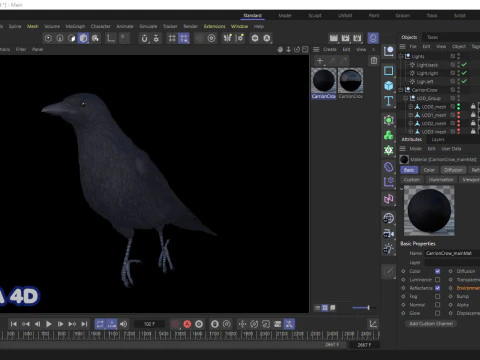480x360 pixels.
Task: Enable the Glow channel checkbox
Action: click(x=437, y=313)
